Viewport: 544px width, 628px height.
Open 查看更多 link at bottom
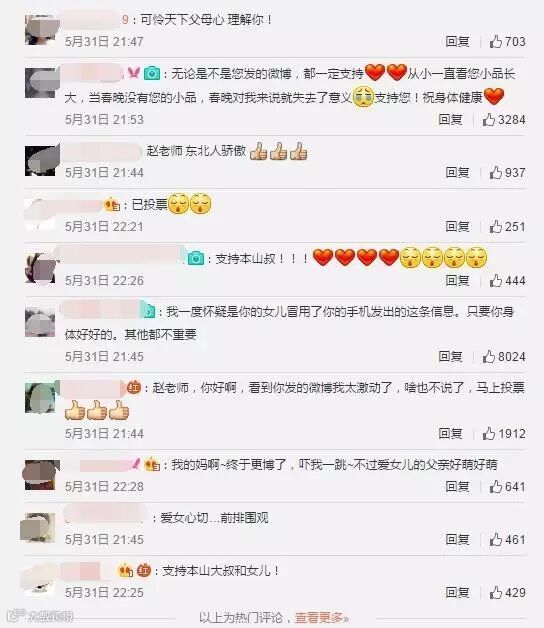click(x=322, y=618)
